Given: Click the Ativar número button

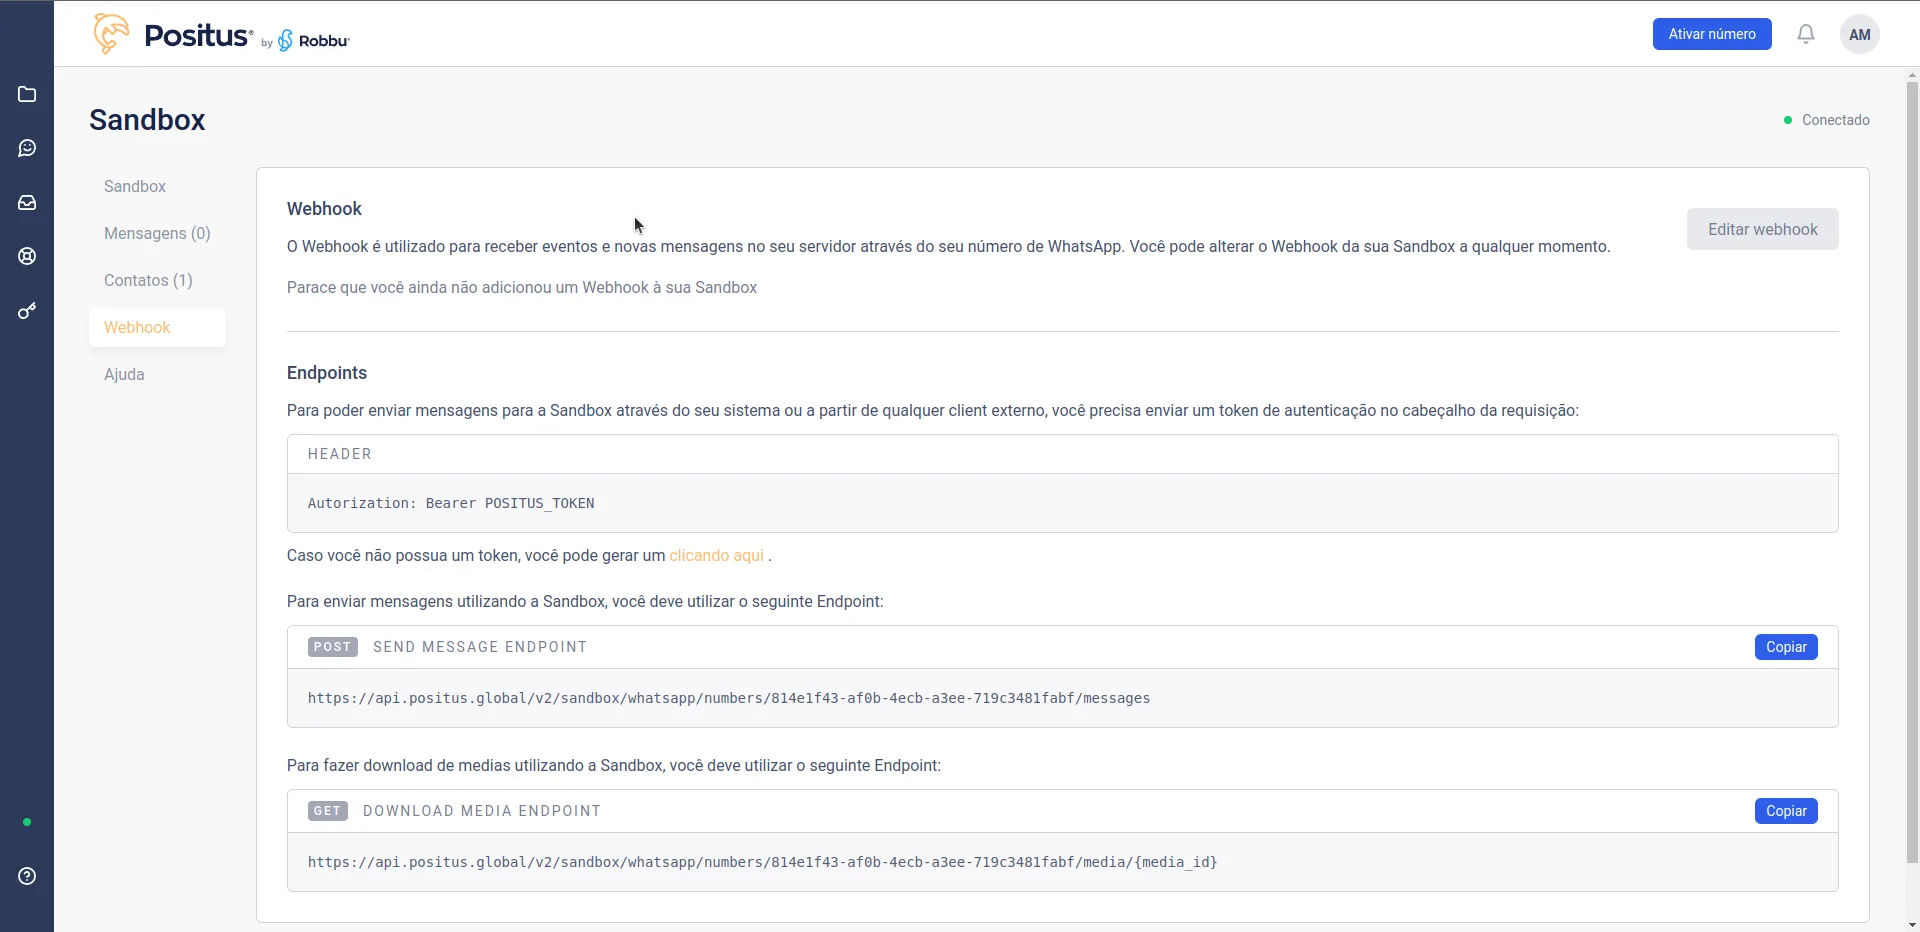Looking at the screenshot, I should (1712, 34).
